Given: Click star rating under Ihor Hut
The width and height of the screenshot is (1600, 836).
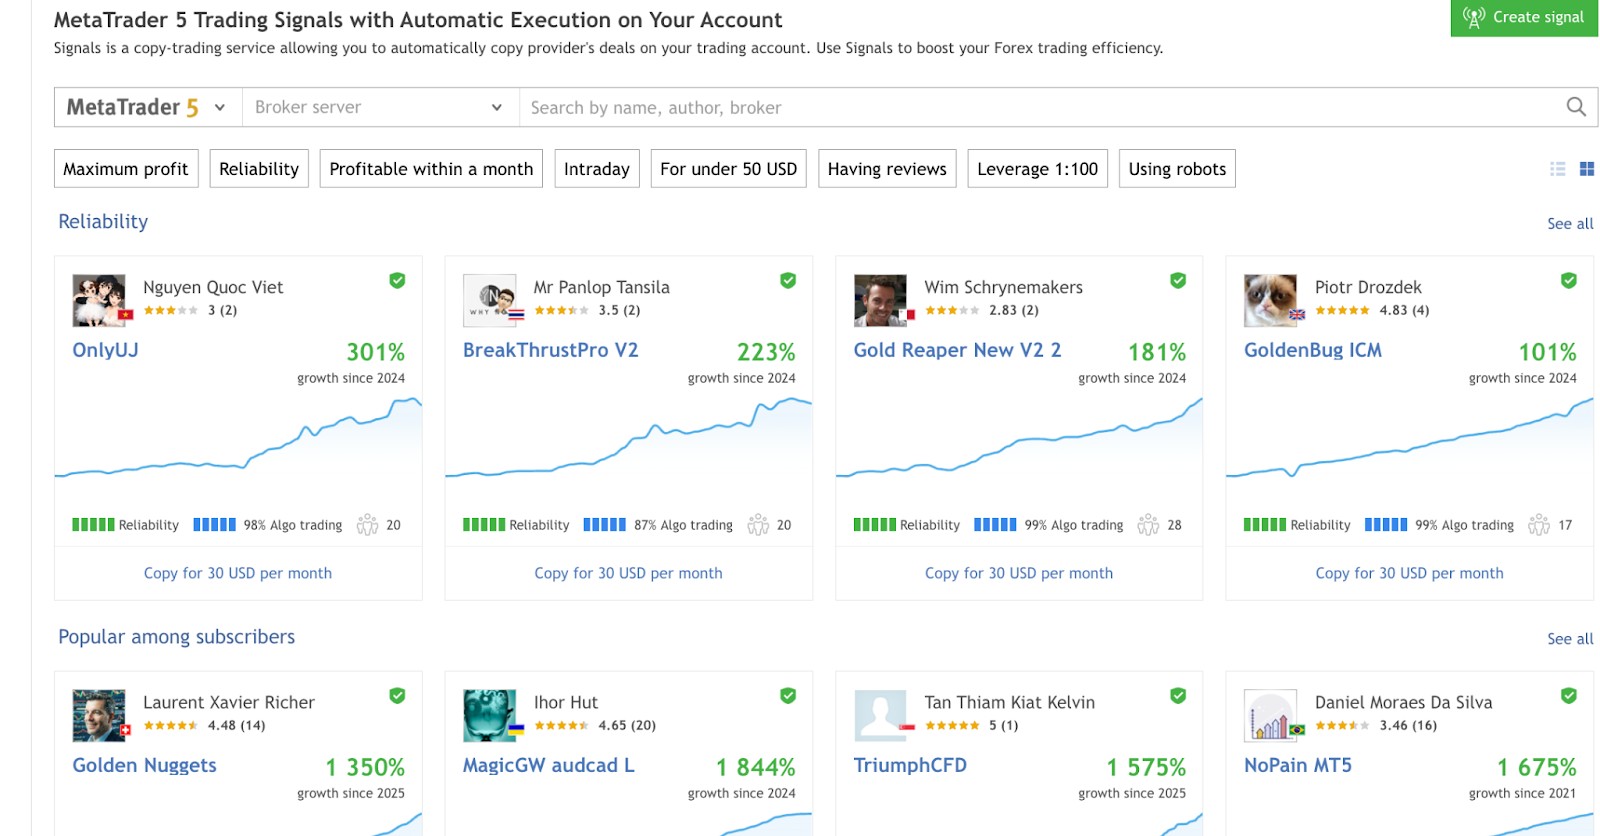Looking at the screenshot, I should [561, 726].
